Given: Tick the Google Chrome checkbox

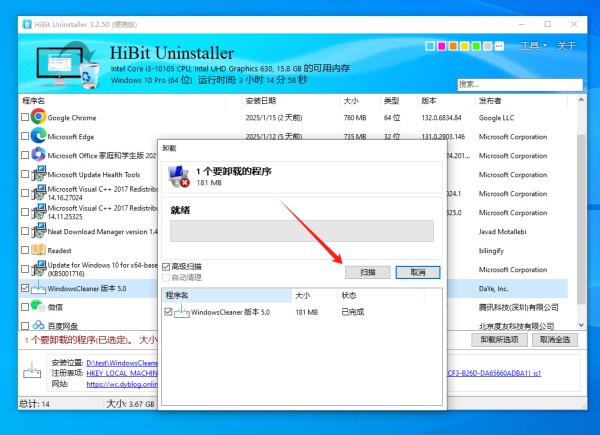Looking at the screenshot, I should tap(25, 117).
